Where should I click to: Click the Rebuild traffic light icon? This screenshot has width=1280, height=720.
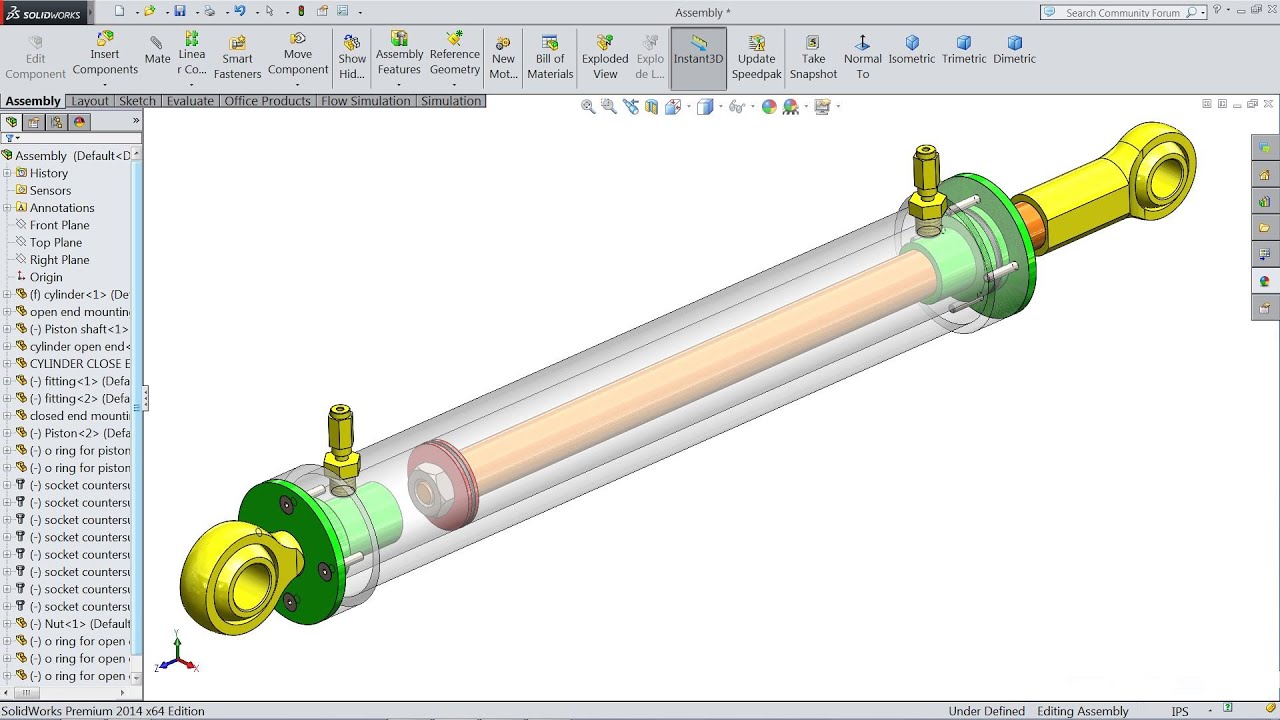click(x=302, y=11)
